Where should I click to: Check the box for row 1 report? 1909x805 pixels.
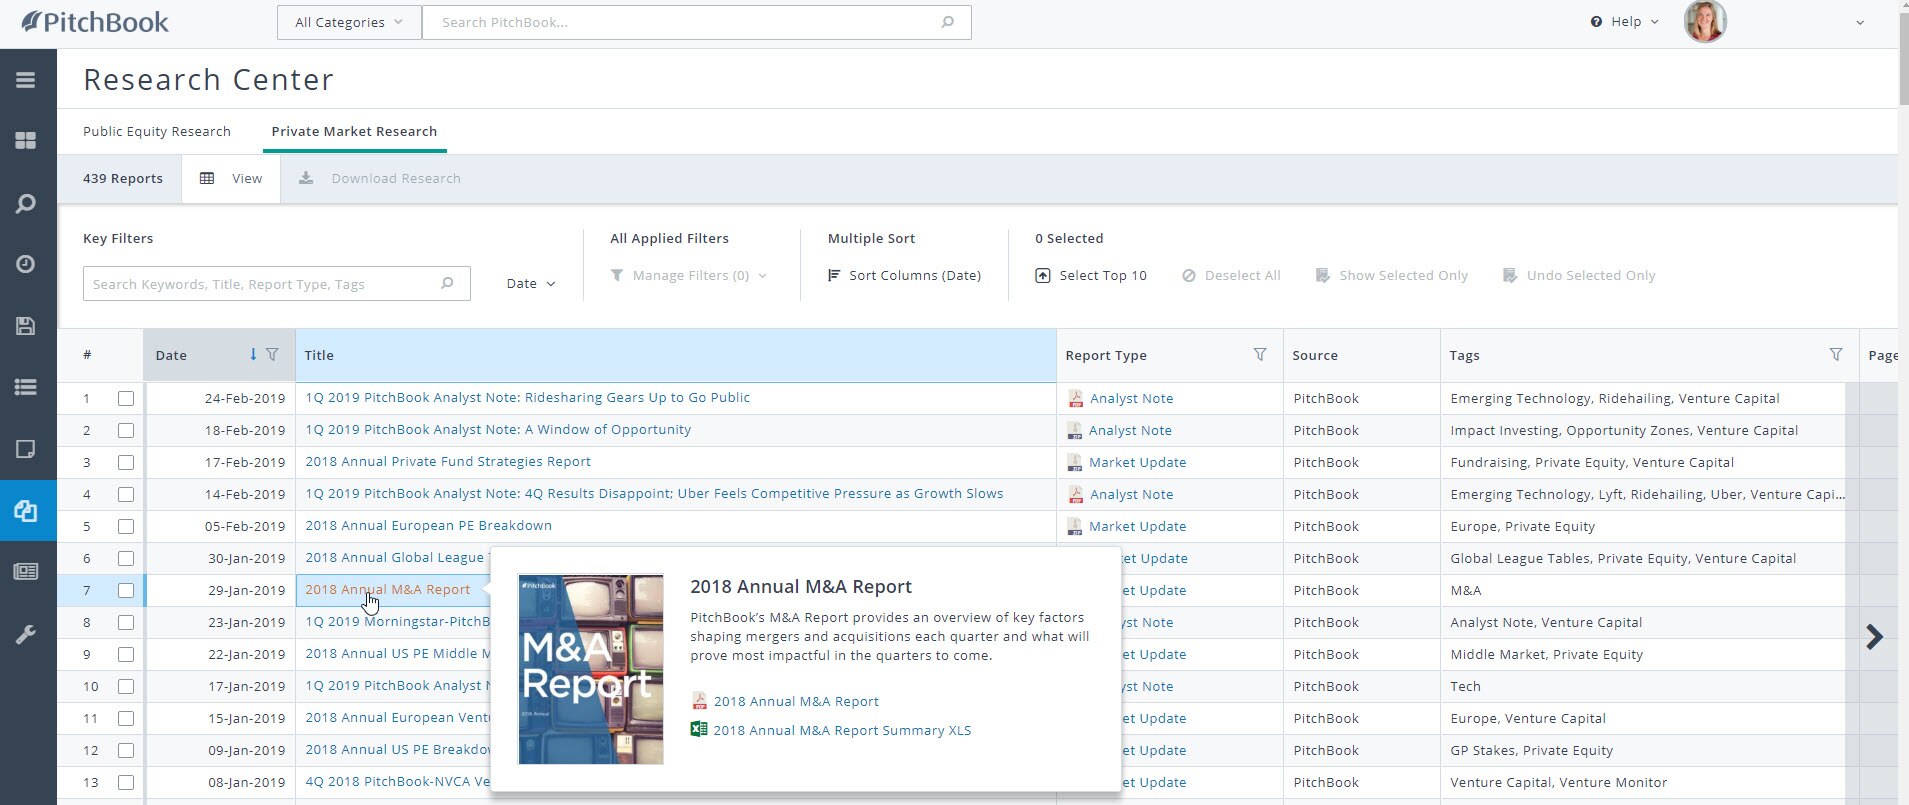tap(126, 398)
